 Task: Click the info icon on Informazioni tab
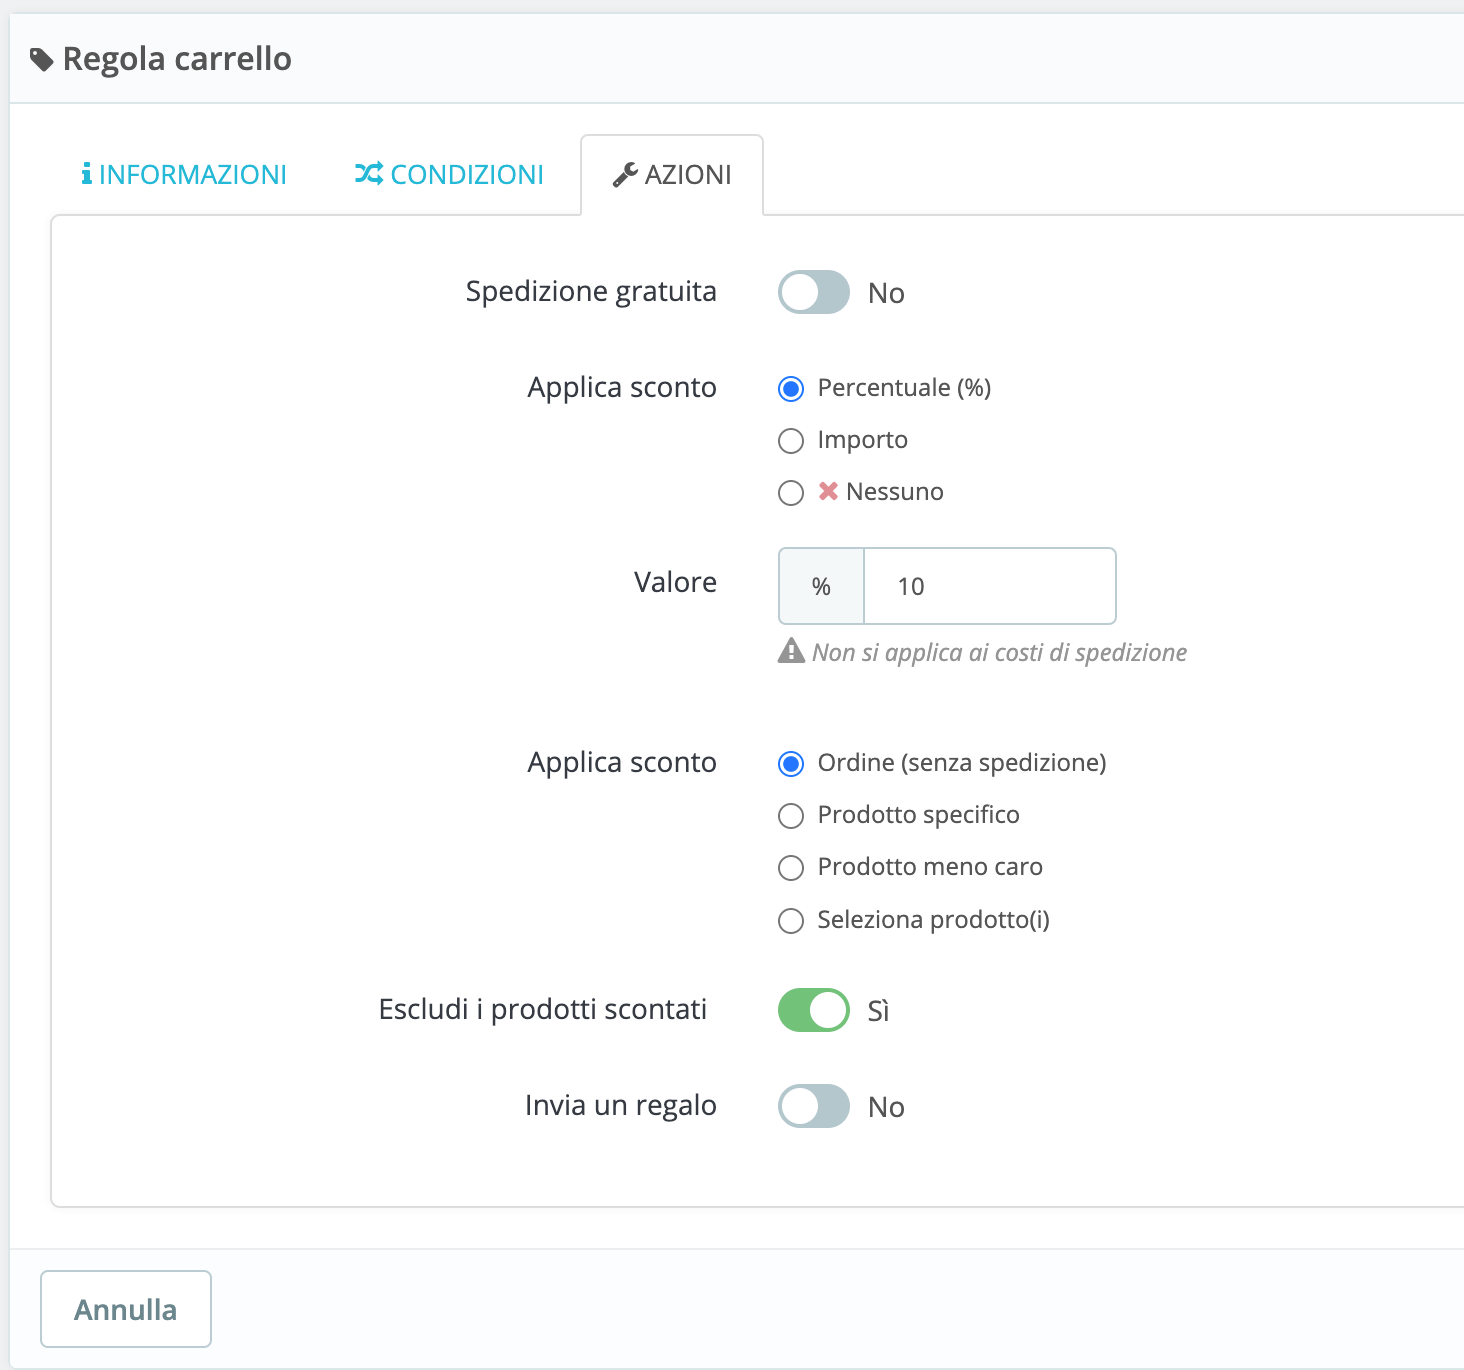[87, 174]
